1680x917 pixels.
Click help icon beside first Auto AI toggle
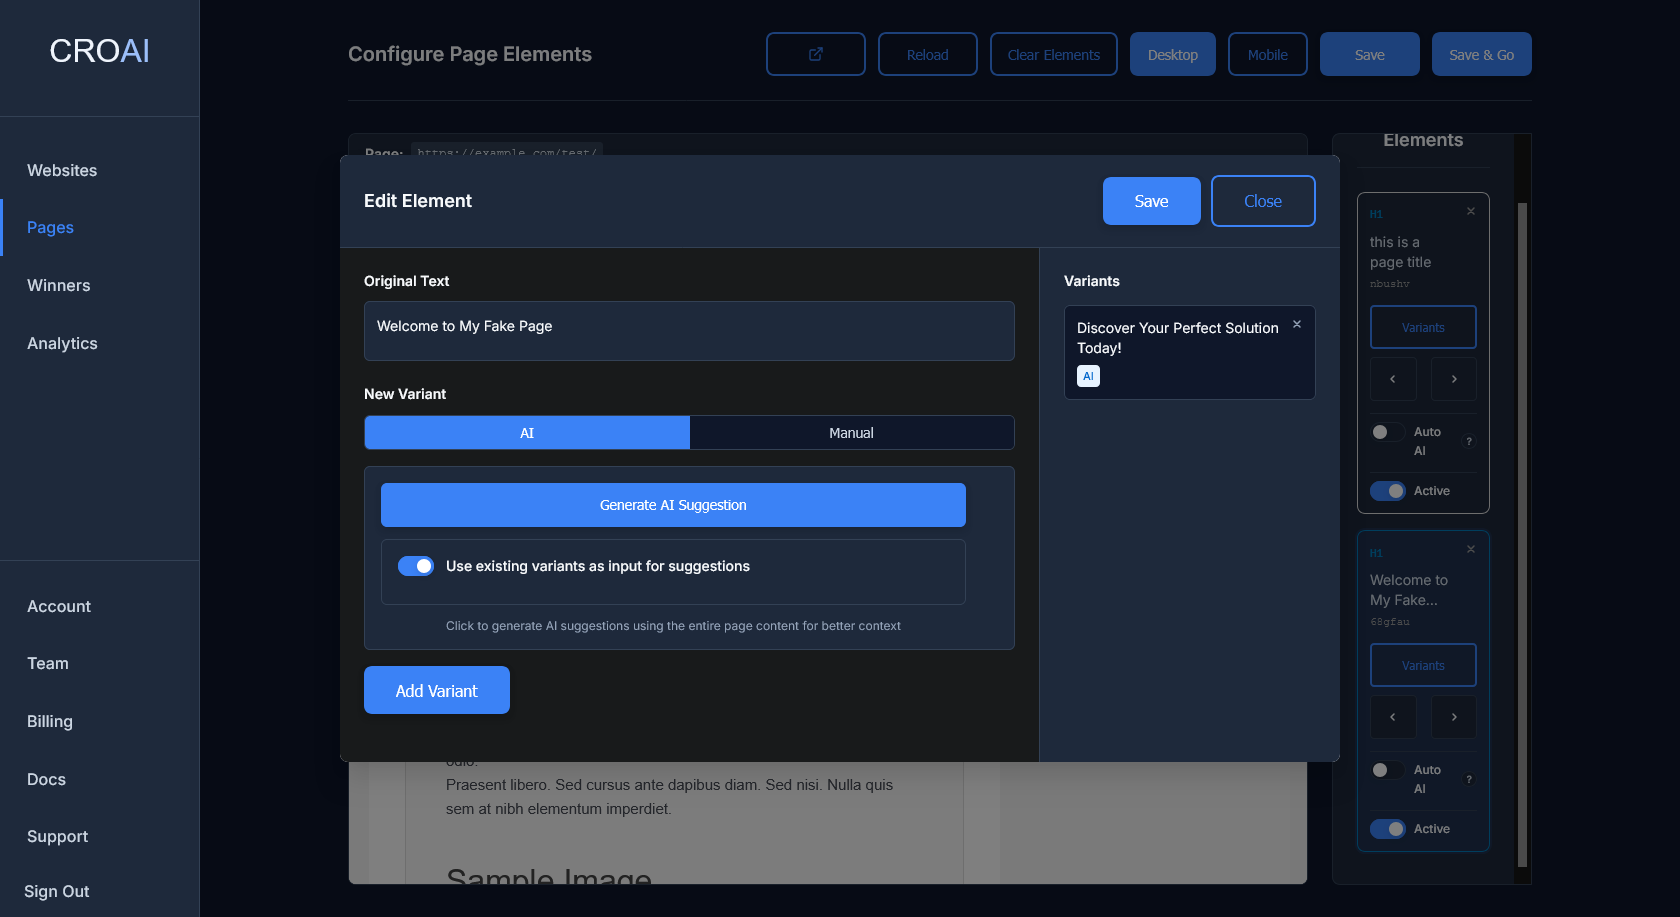(1469, 441)
